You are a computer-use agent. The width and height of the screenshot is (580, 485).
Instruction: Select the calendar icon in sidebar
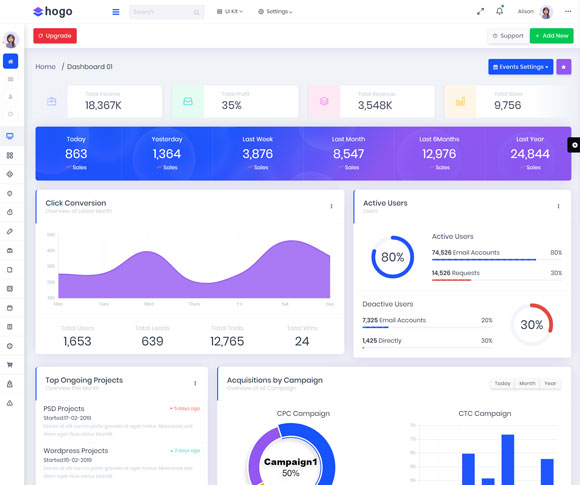10,308
